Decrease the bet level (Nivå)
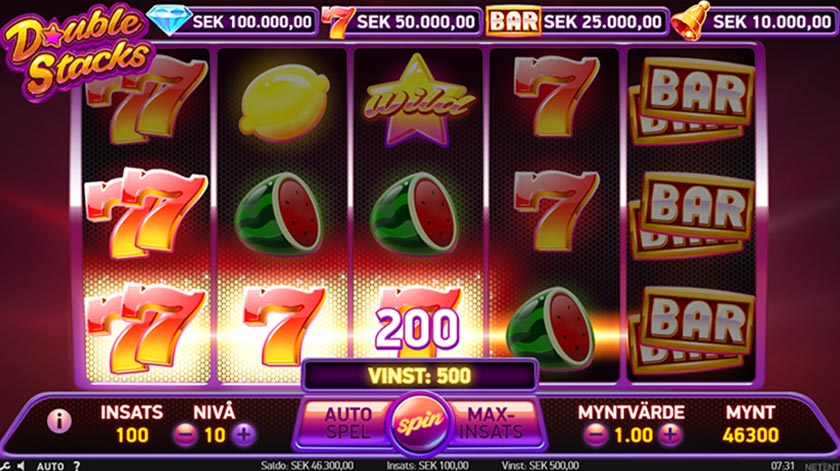This screenshot has width=840, height=471. point(185,435)
